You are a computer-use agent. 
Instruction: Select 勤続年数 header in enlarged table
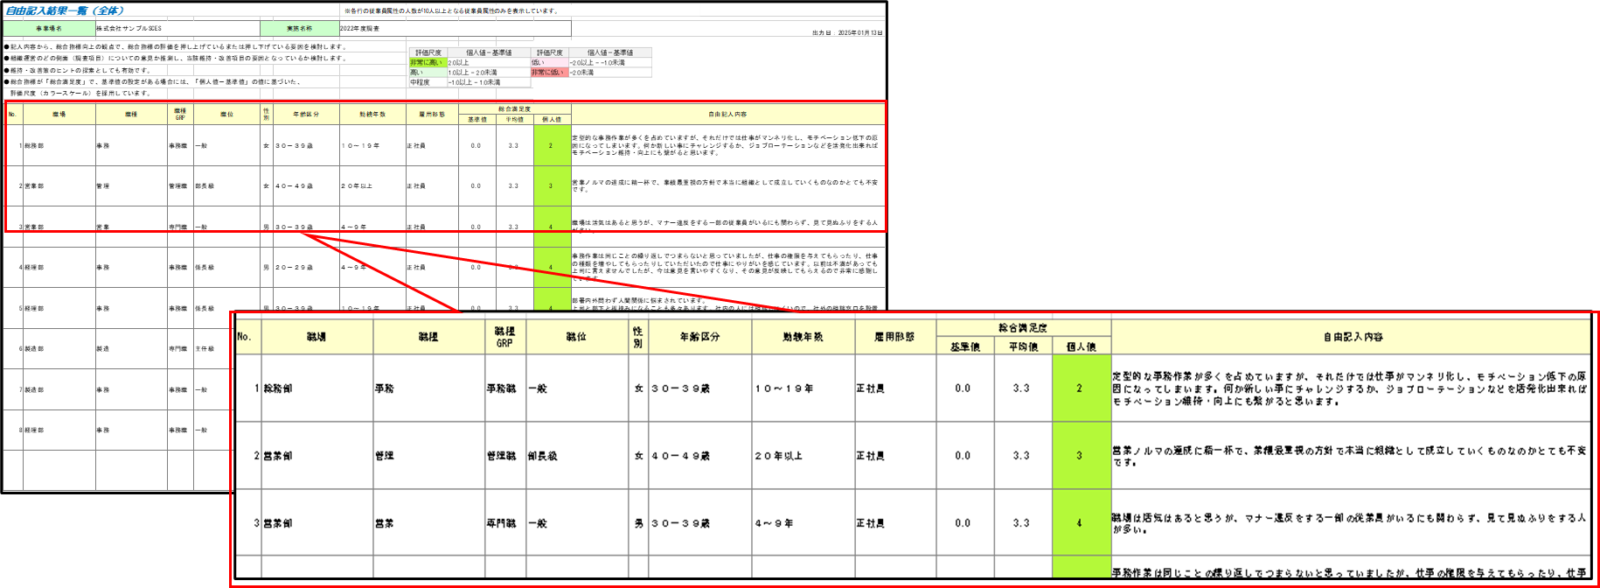click(x=802, y=337)
